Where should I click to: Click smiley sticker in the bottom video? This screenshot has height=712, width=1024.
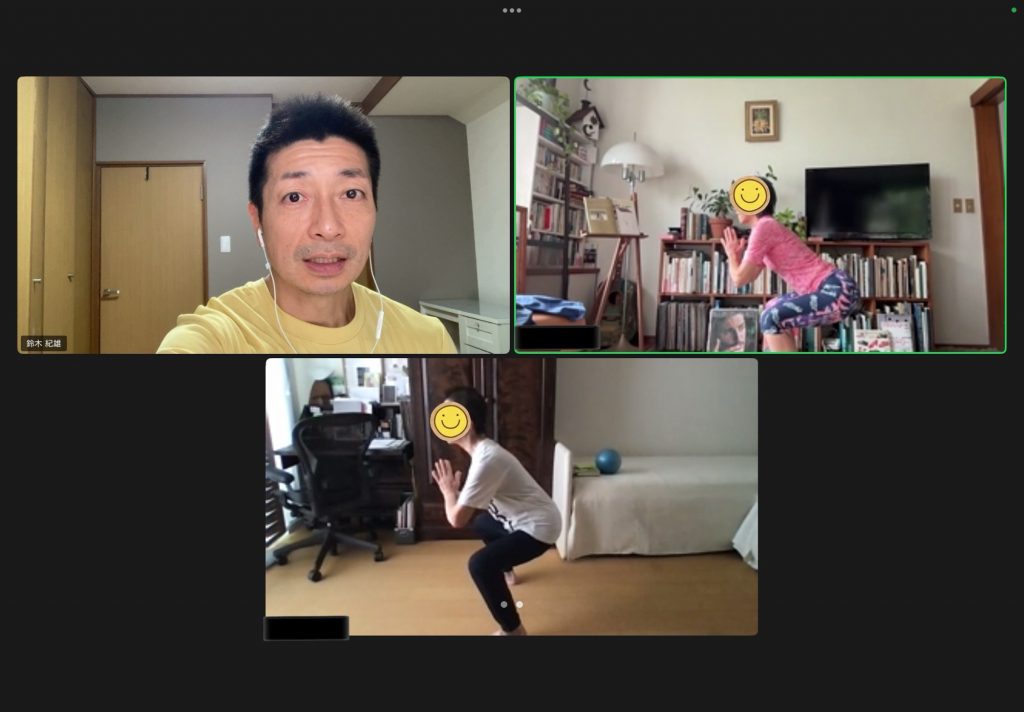[450, 421]
